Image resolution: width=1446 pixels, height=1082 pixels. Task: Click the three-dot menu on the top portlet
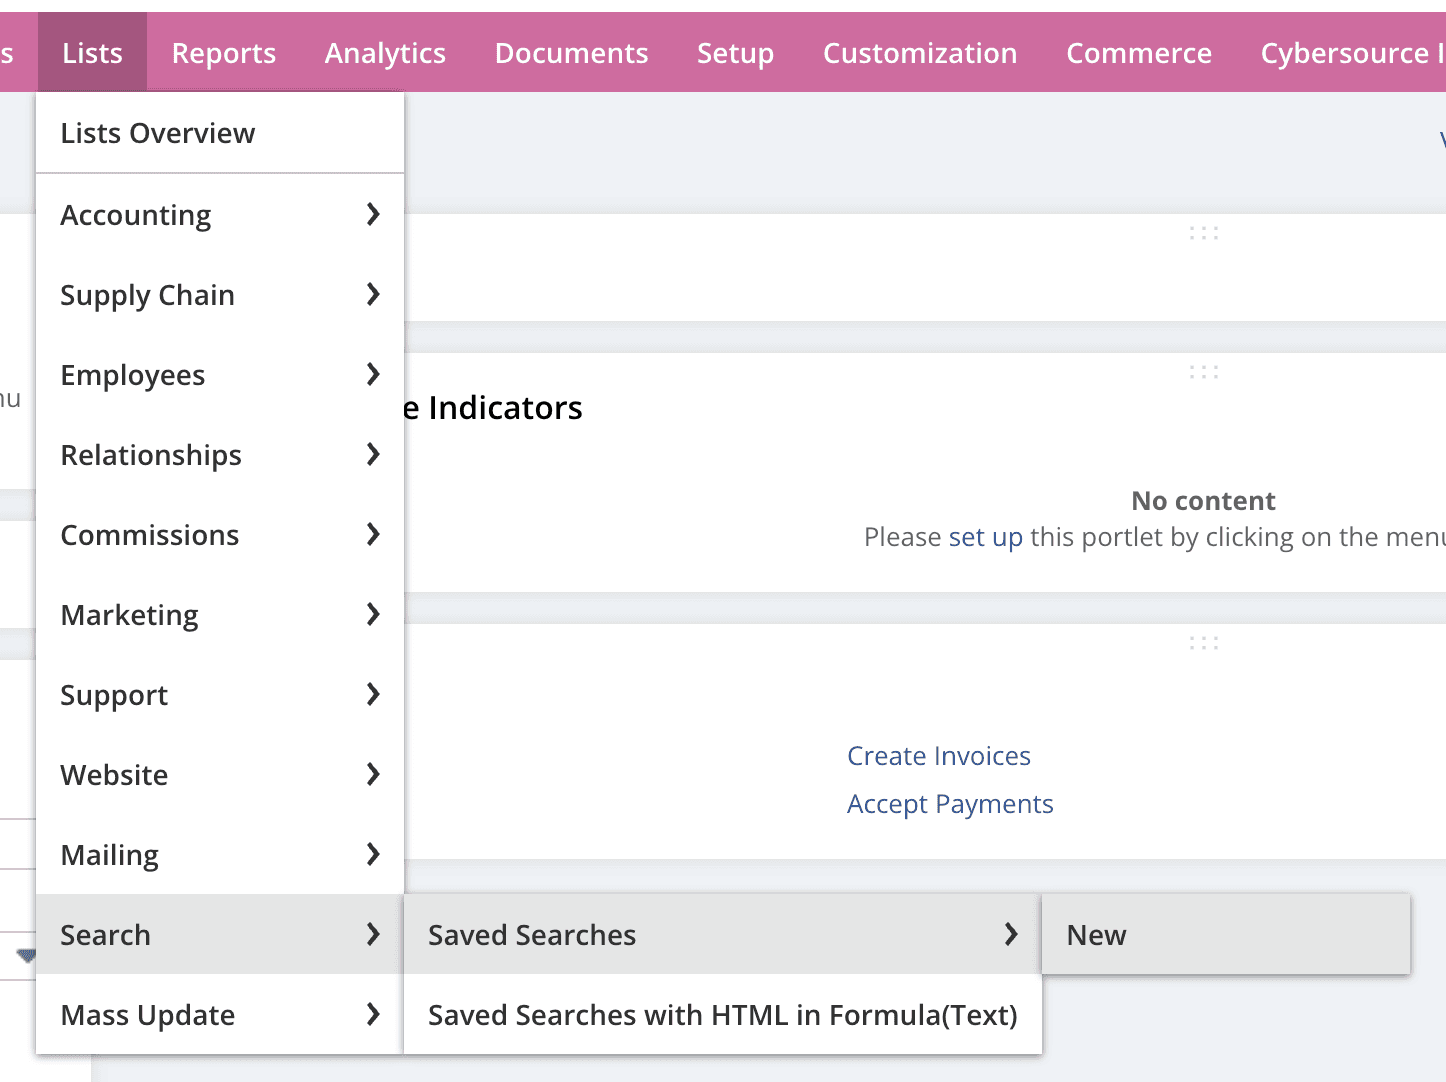coord(1203,232)
